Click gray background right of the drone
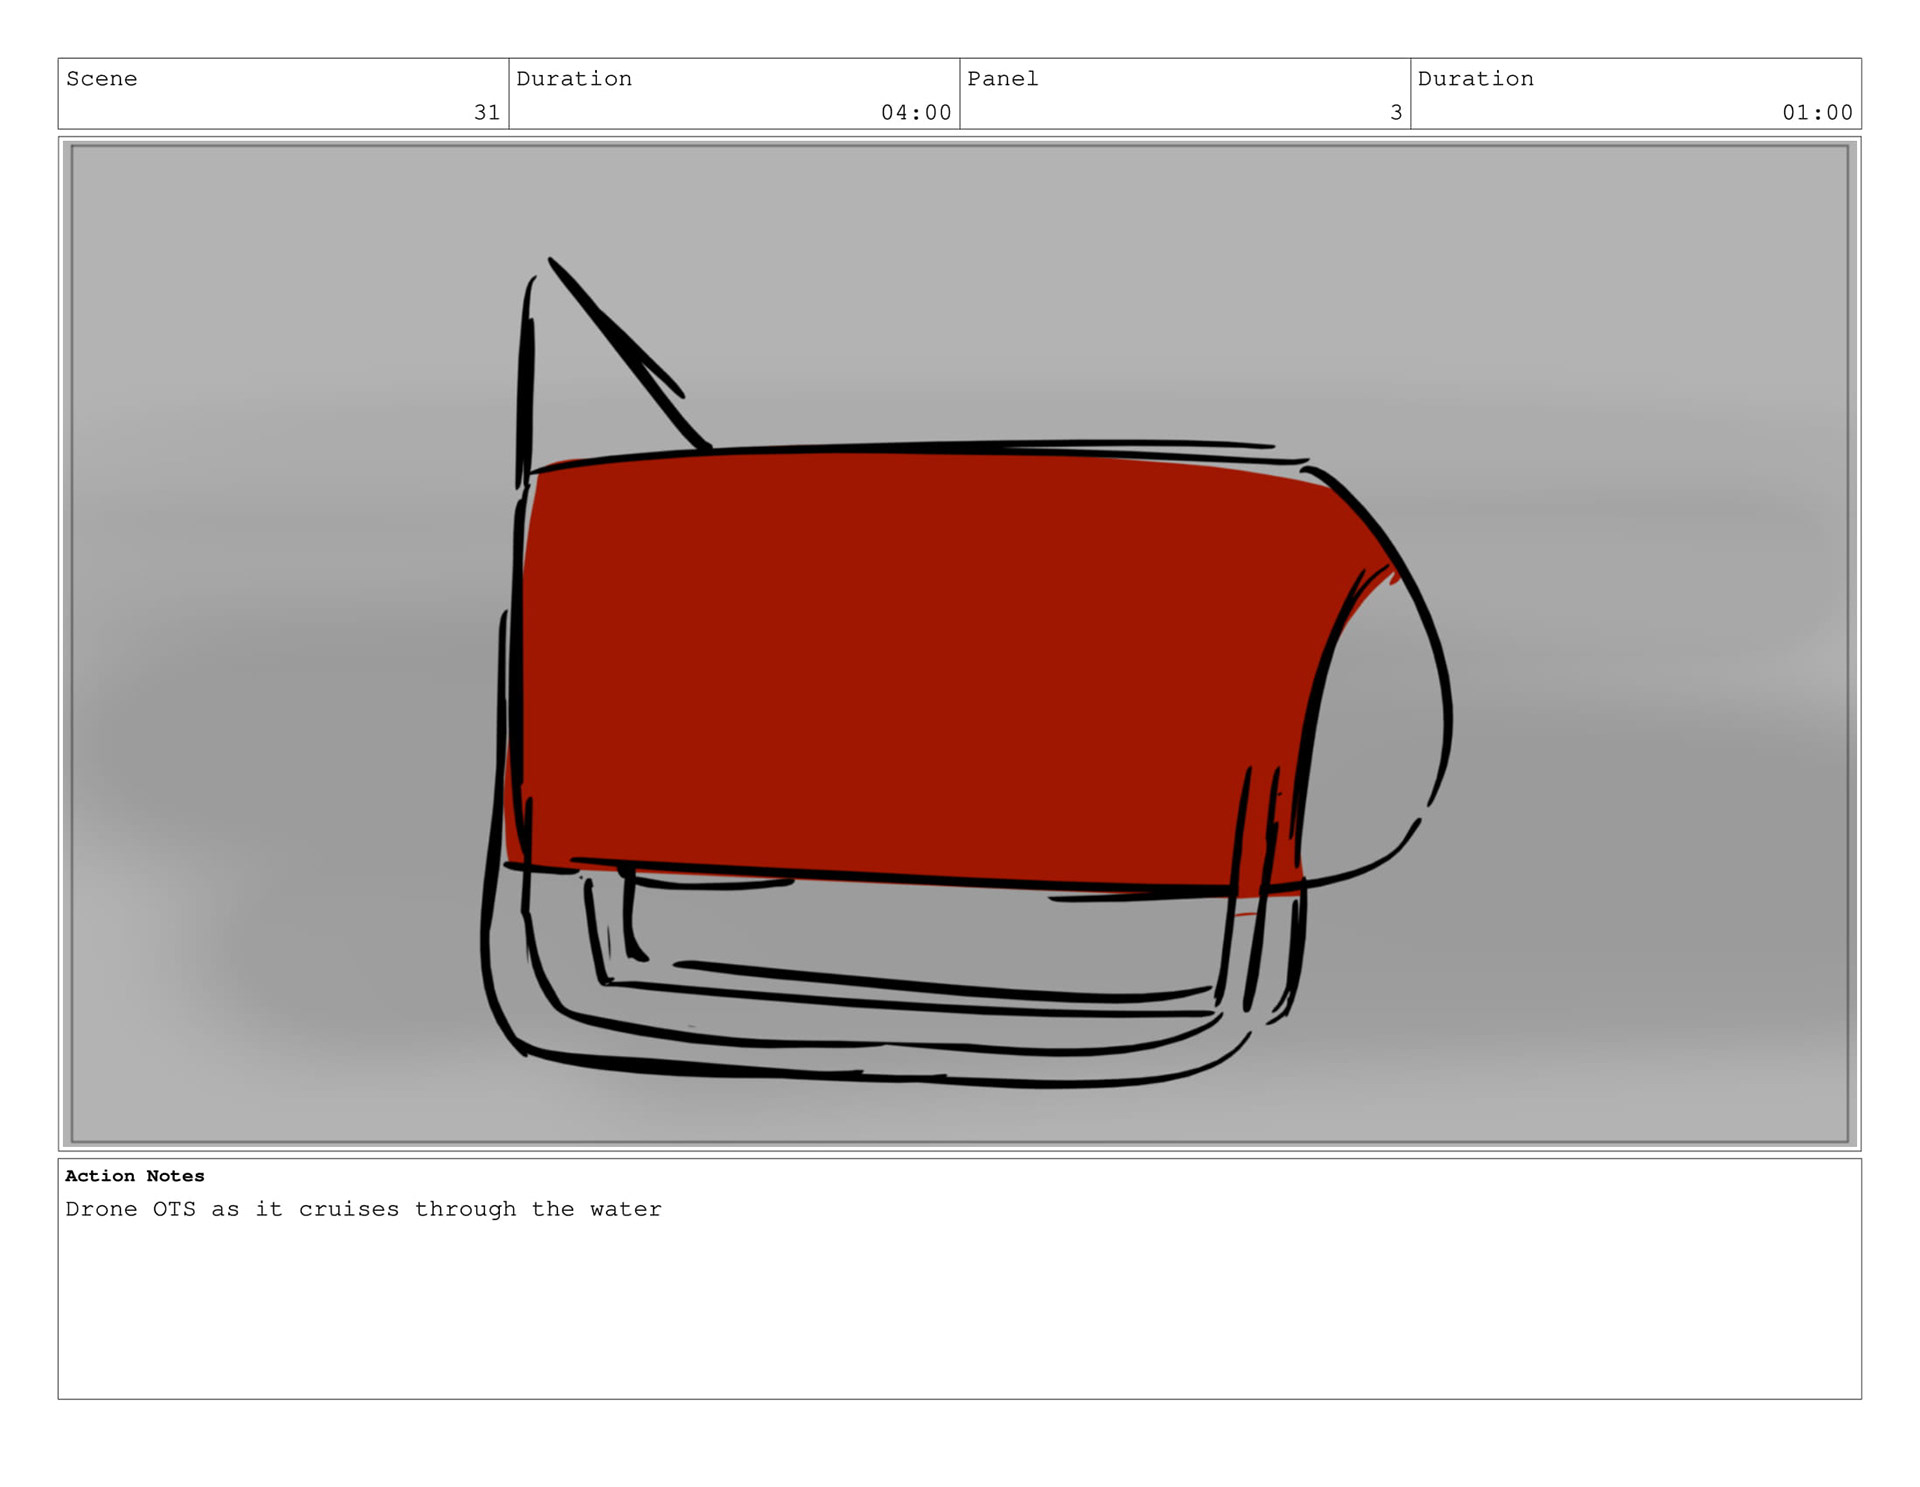1920x1487 pixels. pos(1650,650)
